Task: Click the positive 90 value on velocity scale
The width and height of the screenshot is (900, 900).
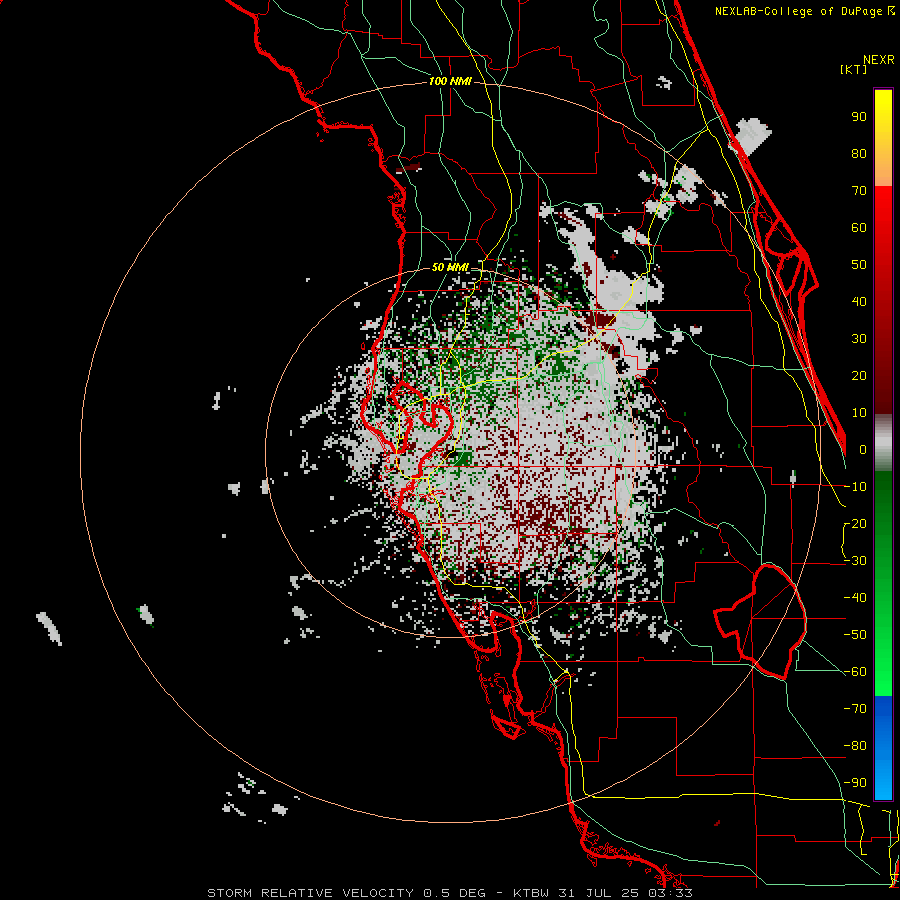Action: (x=859, y=117)
